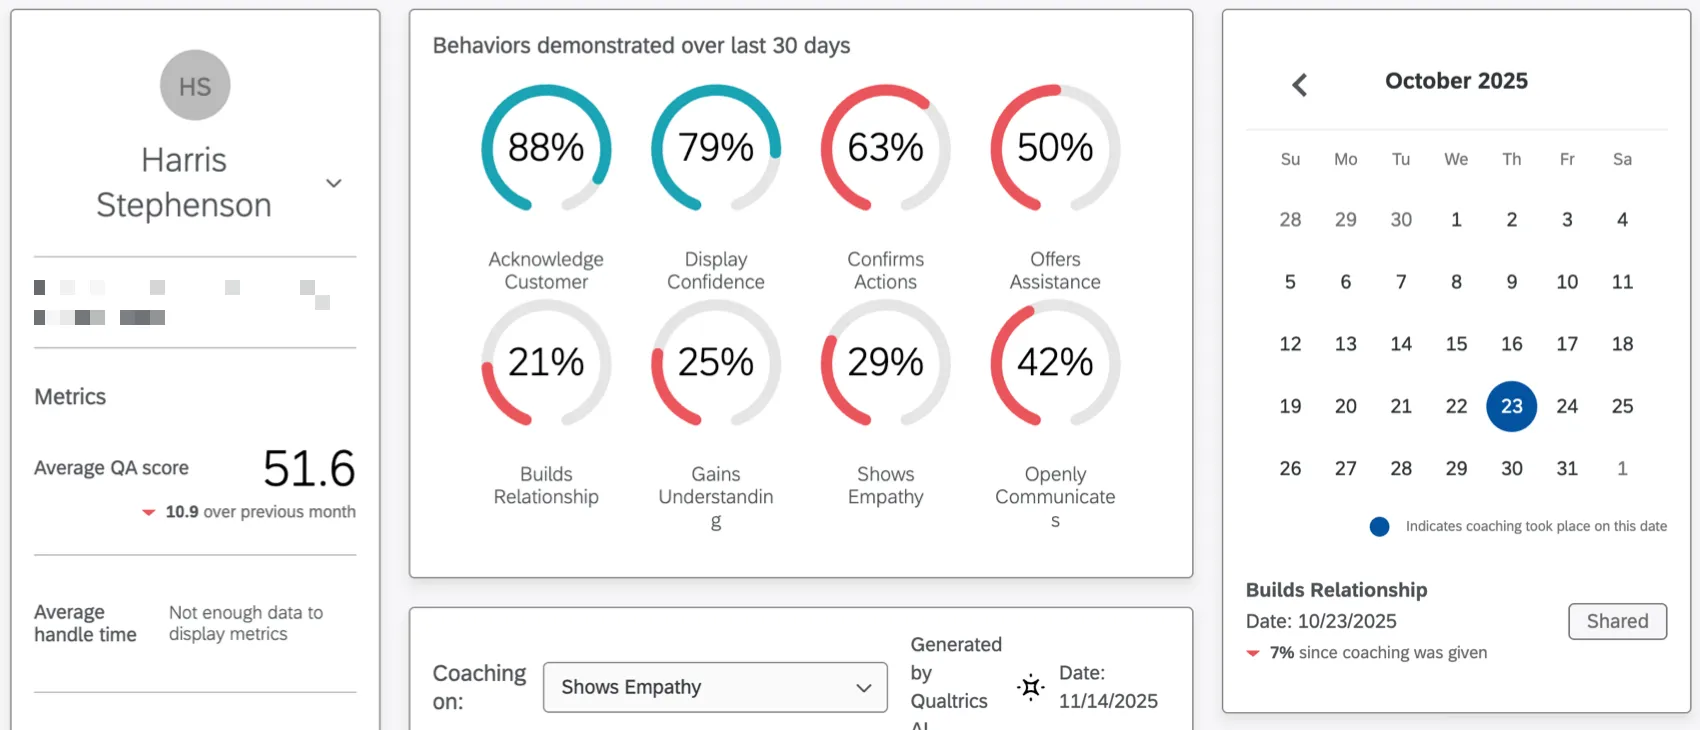Click Harris Stephenson's HS avatar
The height and width of the screenshot is (730, 1700).
click(194, 85)
